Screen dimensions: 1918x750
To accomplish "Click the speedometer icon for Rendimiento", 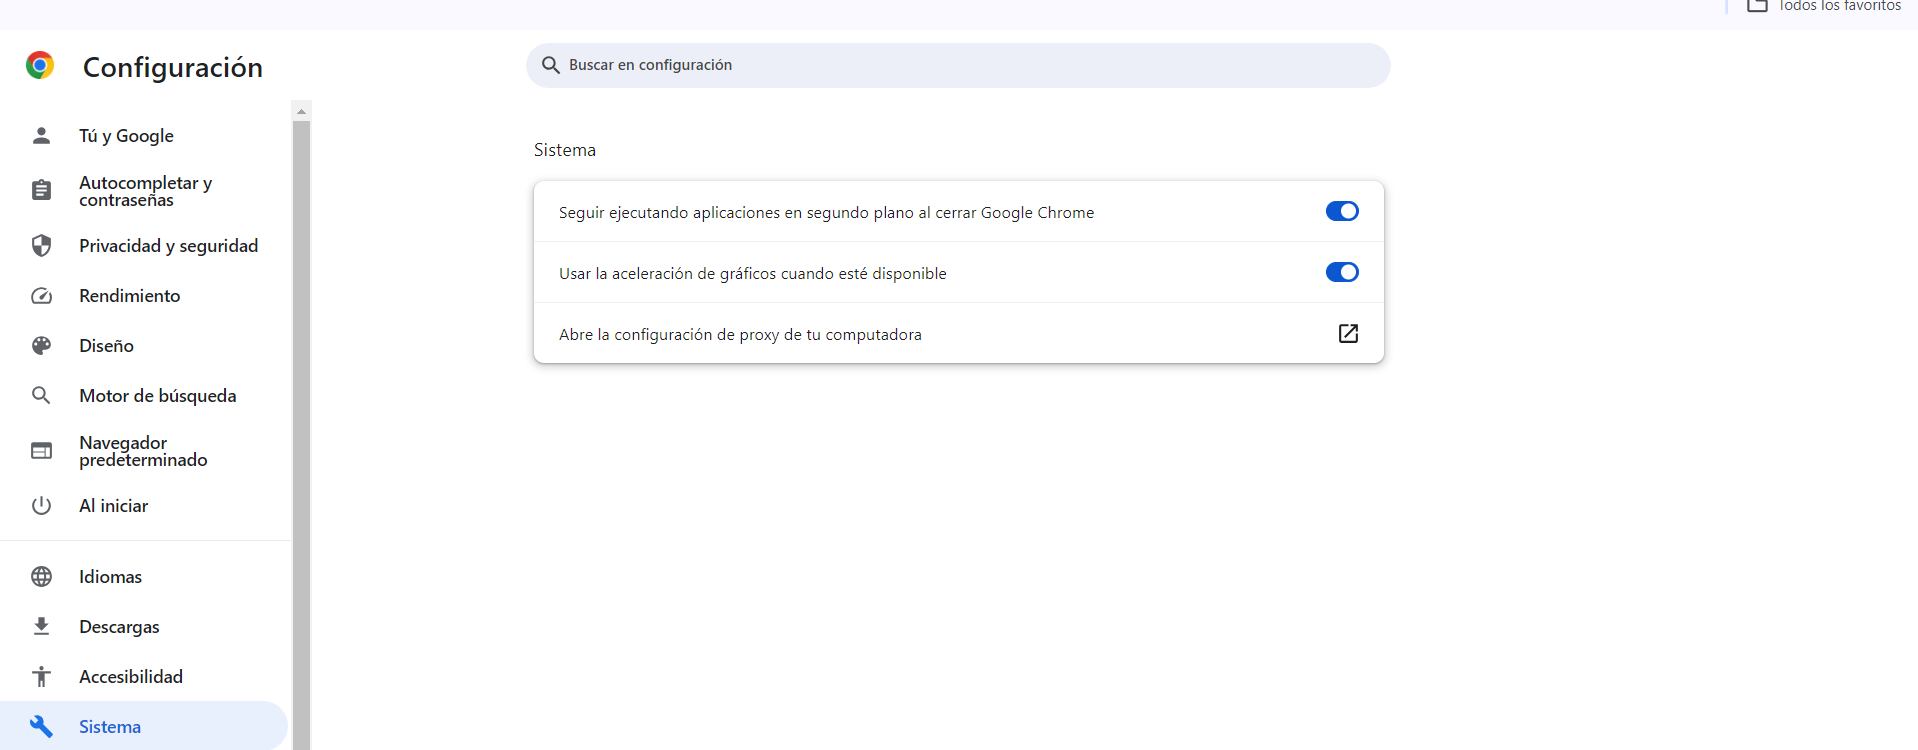I will click(41, 296).
